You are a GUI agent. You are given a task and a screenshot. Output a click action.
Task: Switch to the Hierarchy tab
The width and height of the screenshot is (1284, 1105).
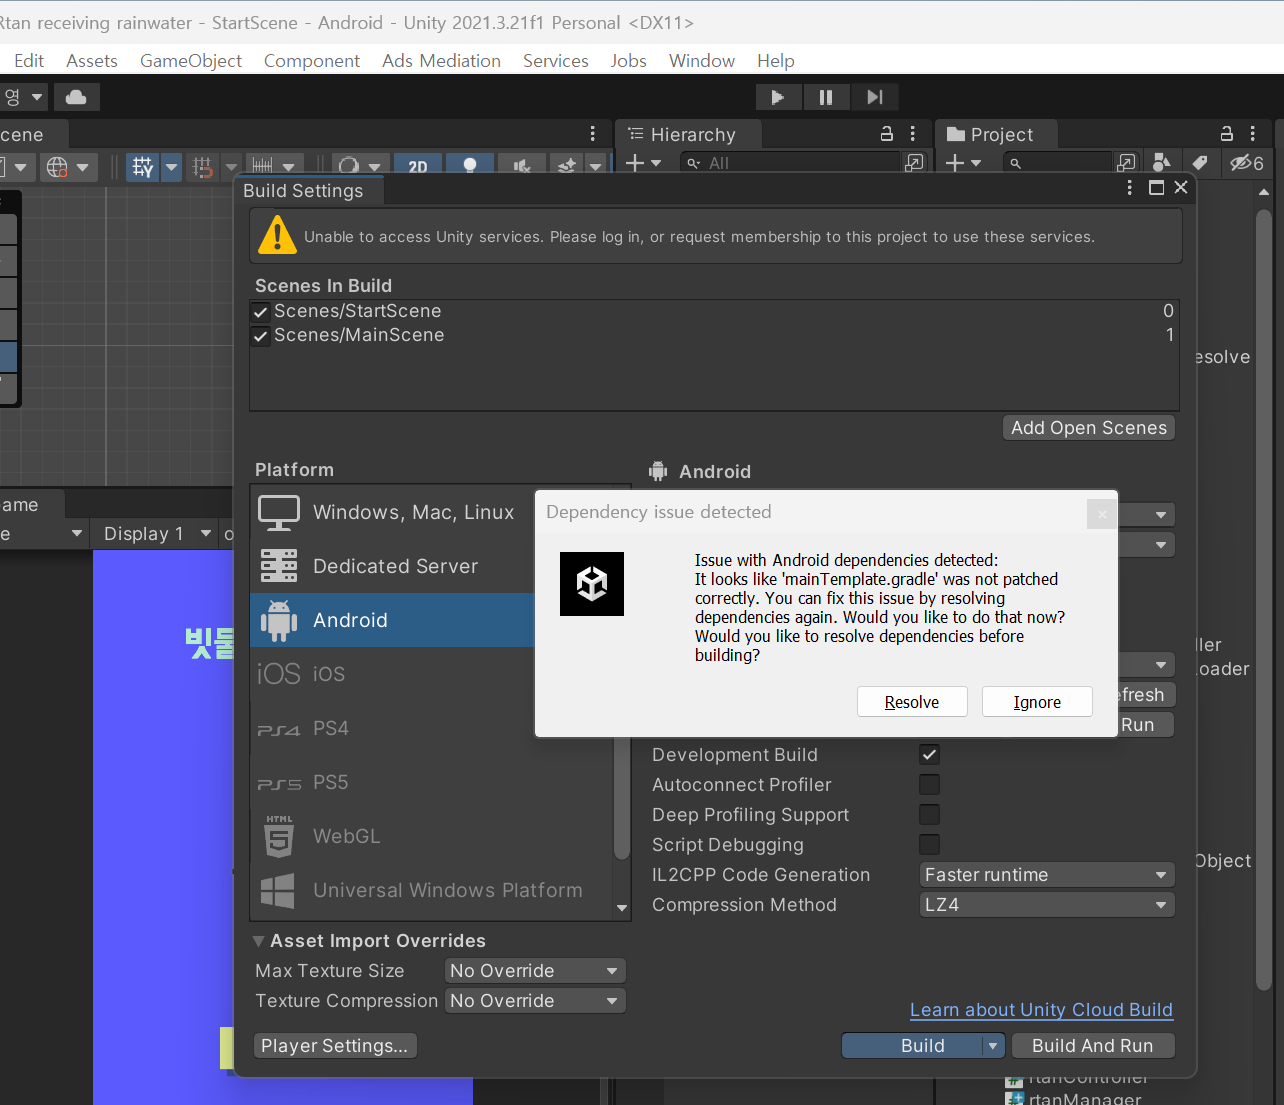tap(688, 134)
